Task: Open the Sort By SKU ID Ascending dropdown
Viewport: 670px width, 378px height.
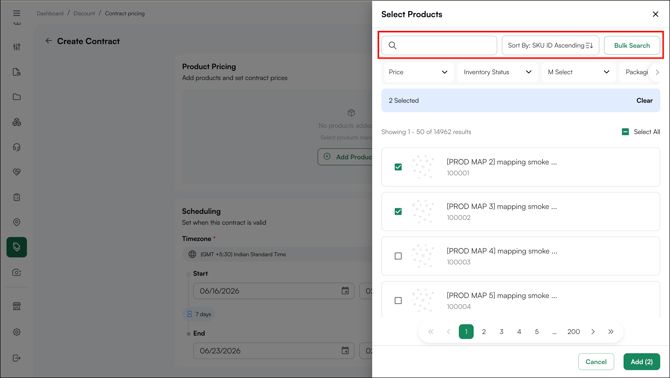Action: point(550,45)
